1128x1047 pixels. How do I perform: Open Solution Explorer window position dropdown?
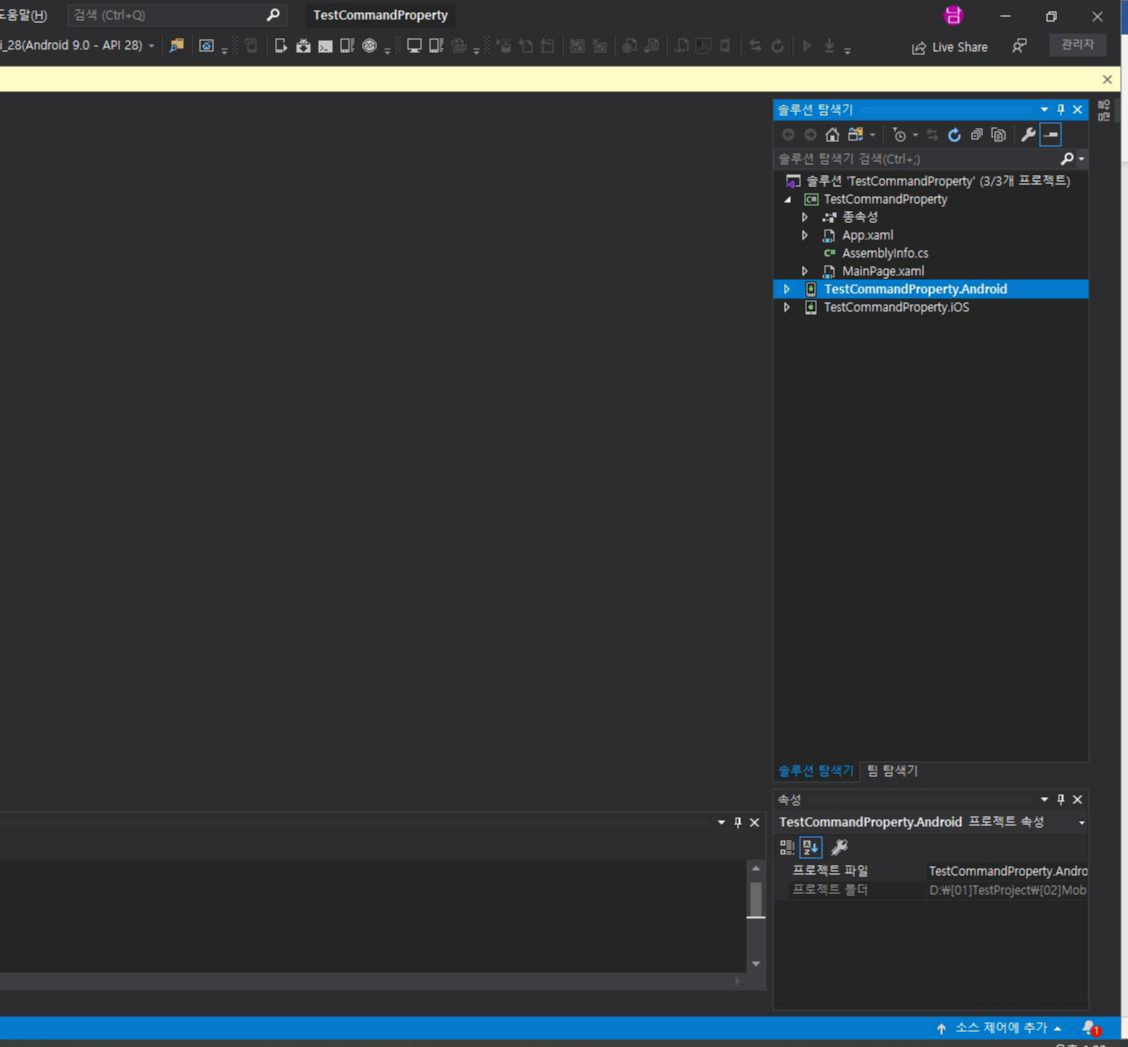1044,109
